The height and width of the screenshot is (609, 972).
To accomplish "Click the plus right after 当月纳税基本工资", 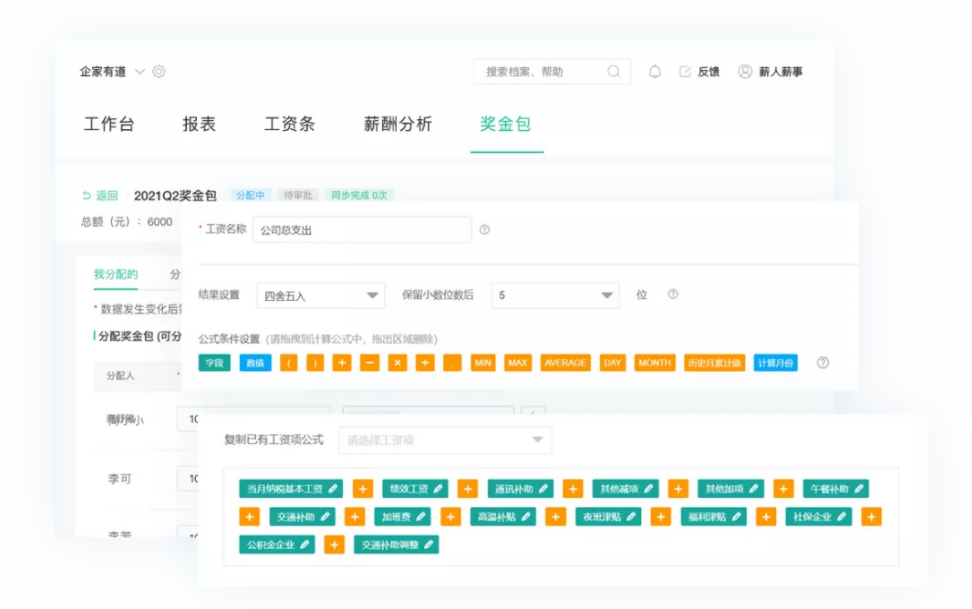I will pyautogui.click(x=363, y=489).
